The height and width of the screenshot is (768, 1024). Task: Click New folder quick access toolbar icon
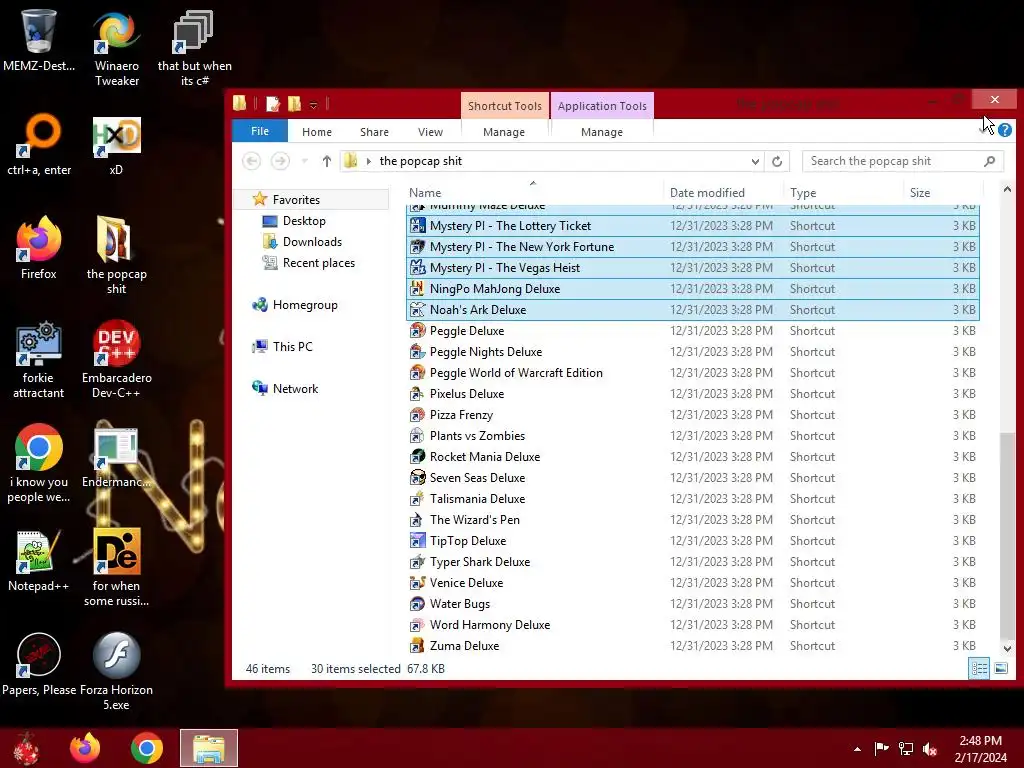[x=295, y=104]
